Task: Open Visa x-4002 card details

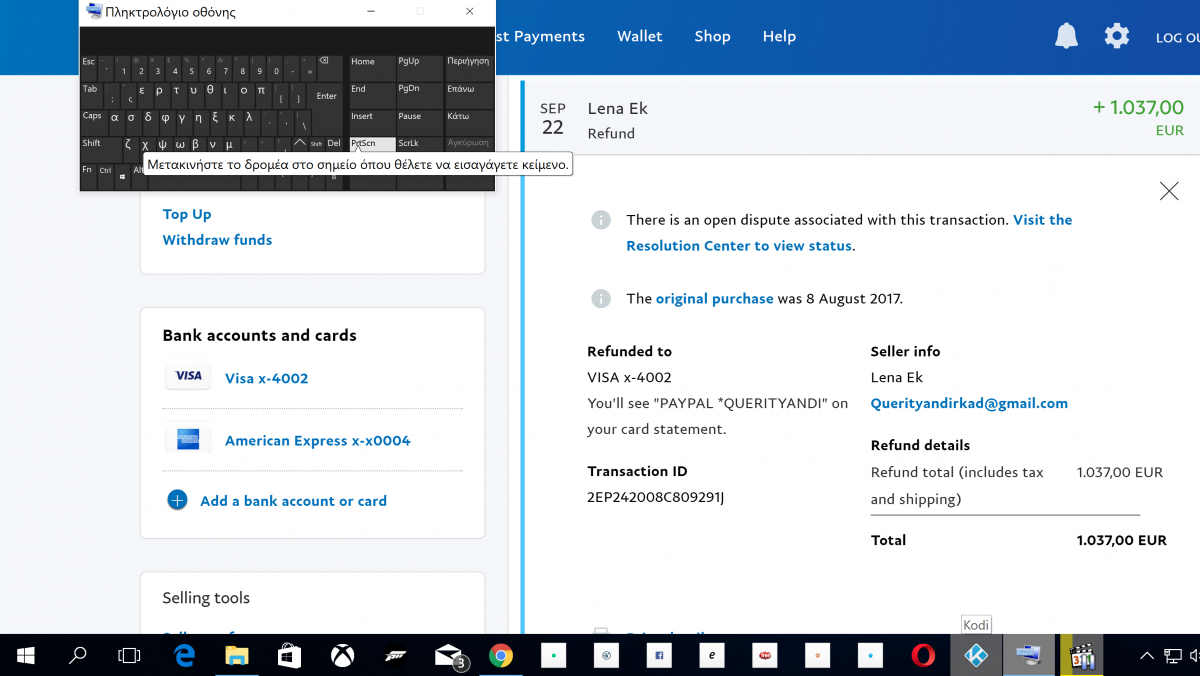Action: coord(267,378)
